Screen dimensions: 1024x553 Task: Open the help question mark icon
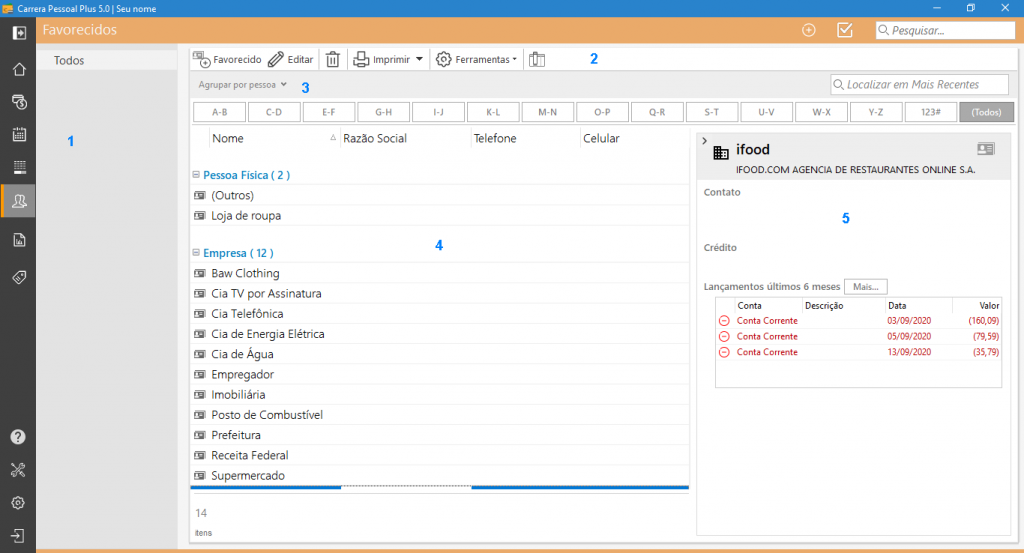(18, 437)
